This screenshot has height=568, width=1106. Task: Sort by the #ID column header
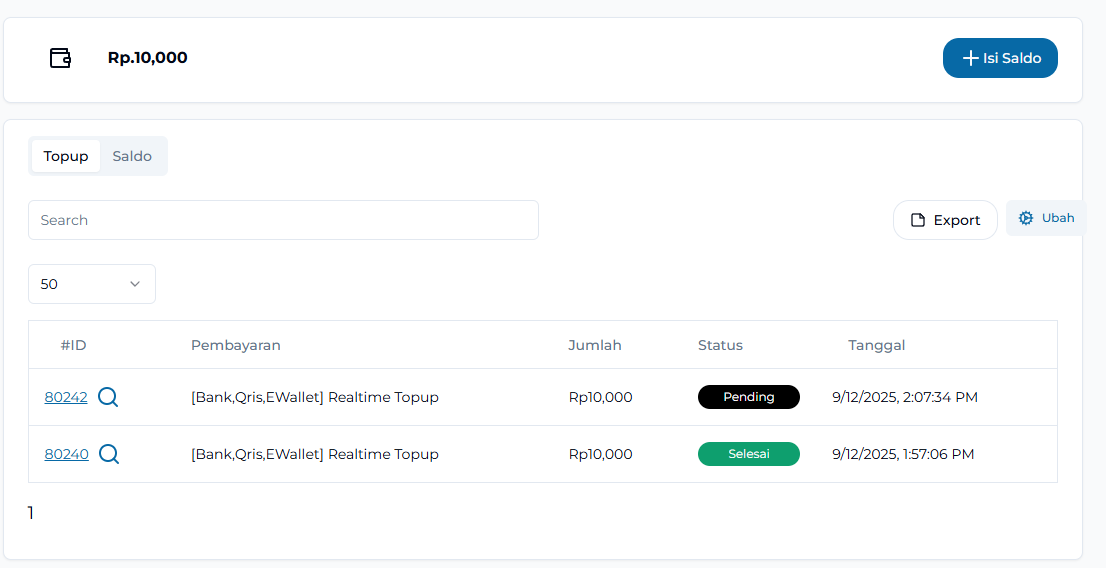tap(74, 345)
